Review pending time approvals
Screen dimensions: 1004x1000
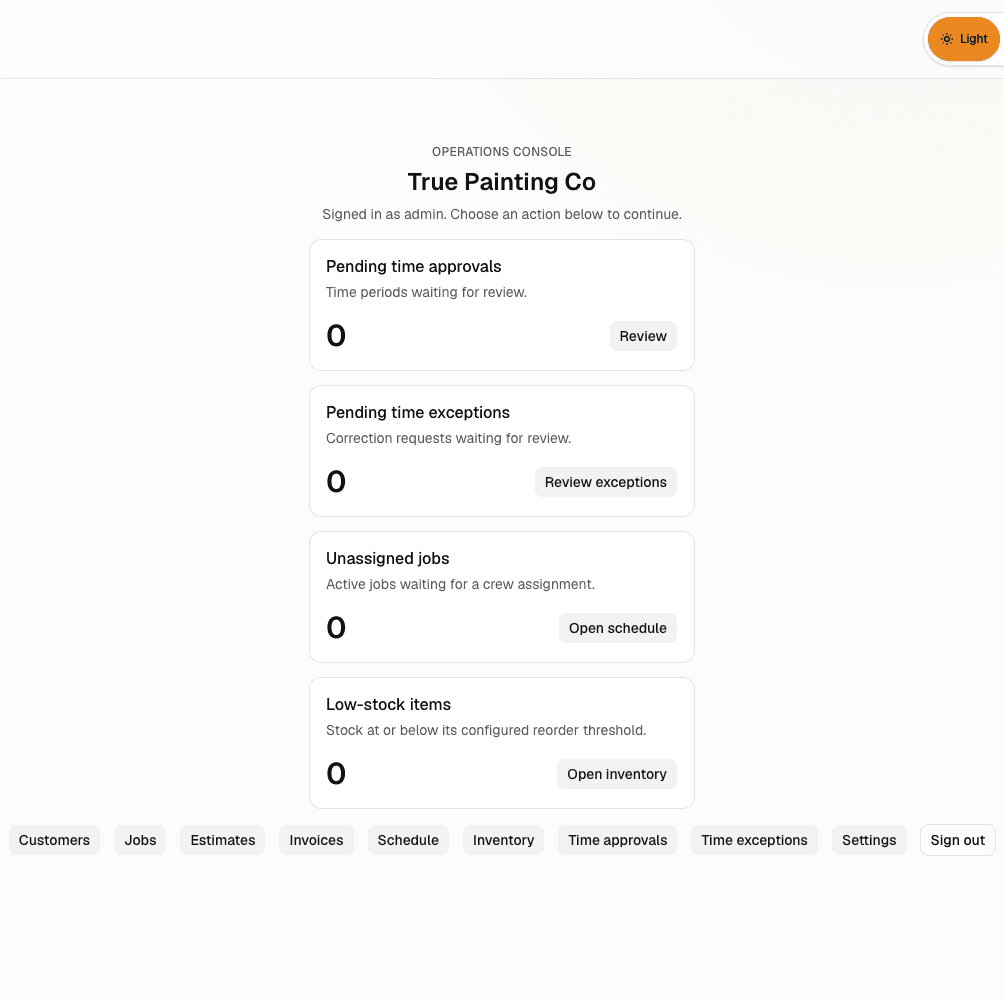point(643,336)
